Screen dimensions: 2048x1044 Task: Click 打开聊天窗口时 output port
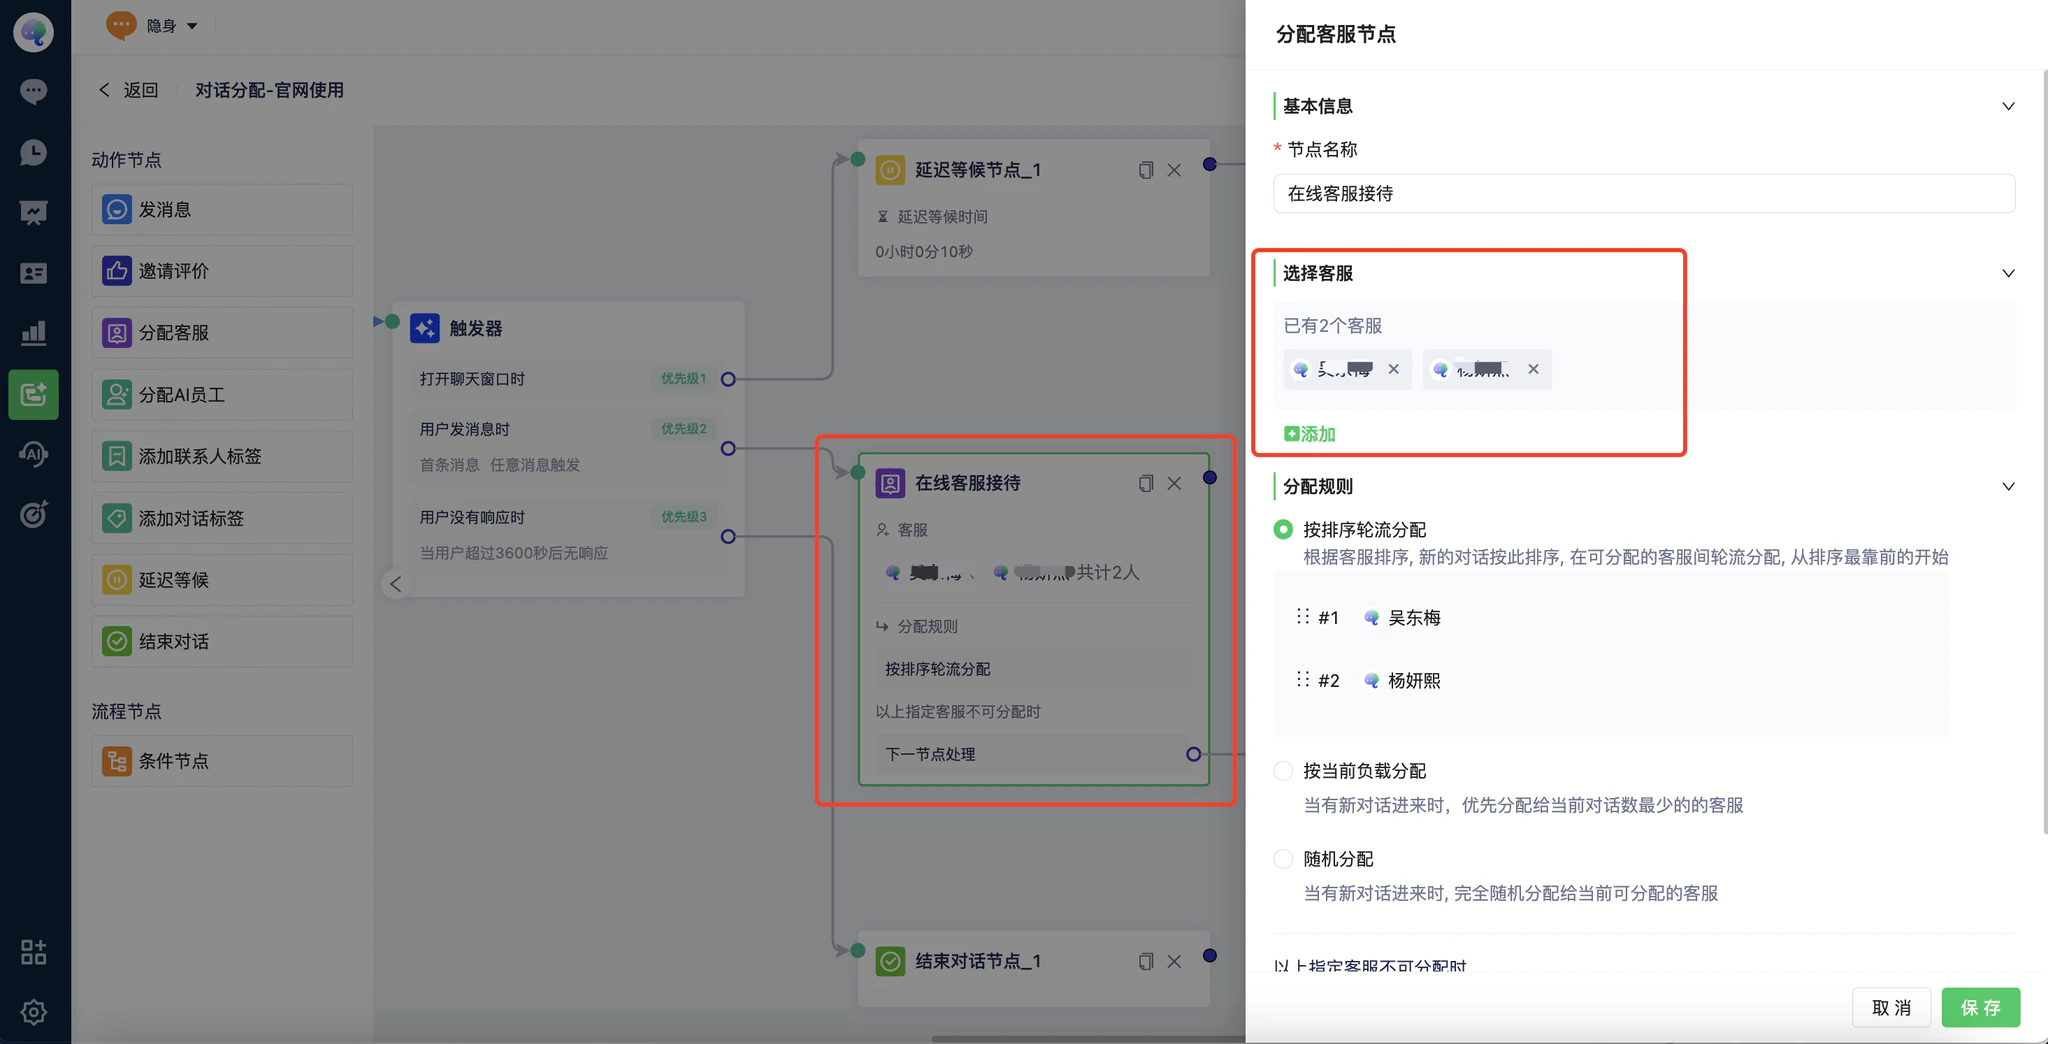(728, 379)
